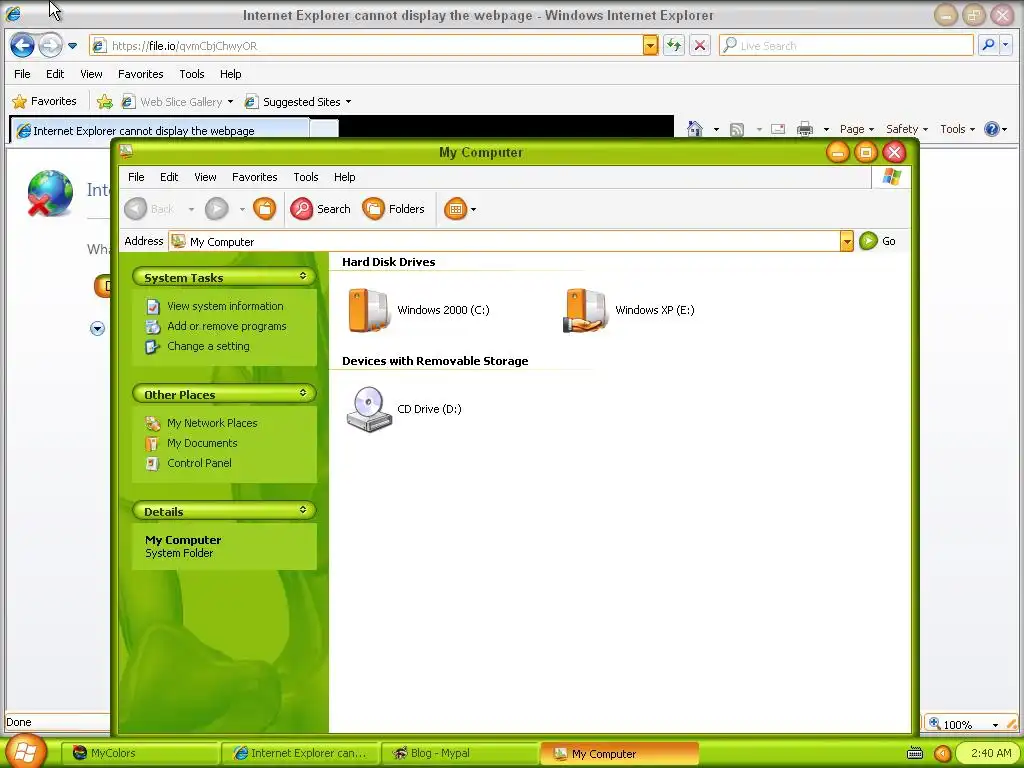Open new blank tab in IE
The height and width of the screenshot is (768, 1024).
coord(324,130)
